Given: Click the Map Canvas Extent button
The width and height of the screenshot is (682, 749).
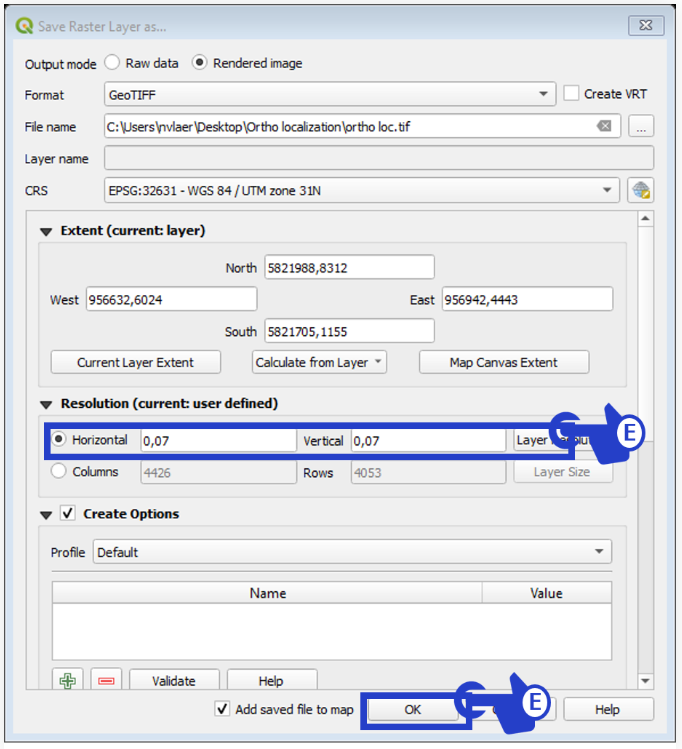Looking at the screenshot, I should pos(504,362).
